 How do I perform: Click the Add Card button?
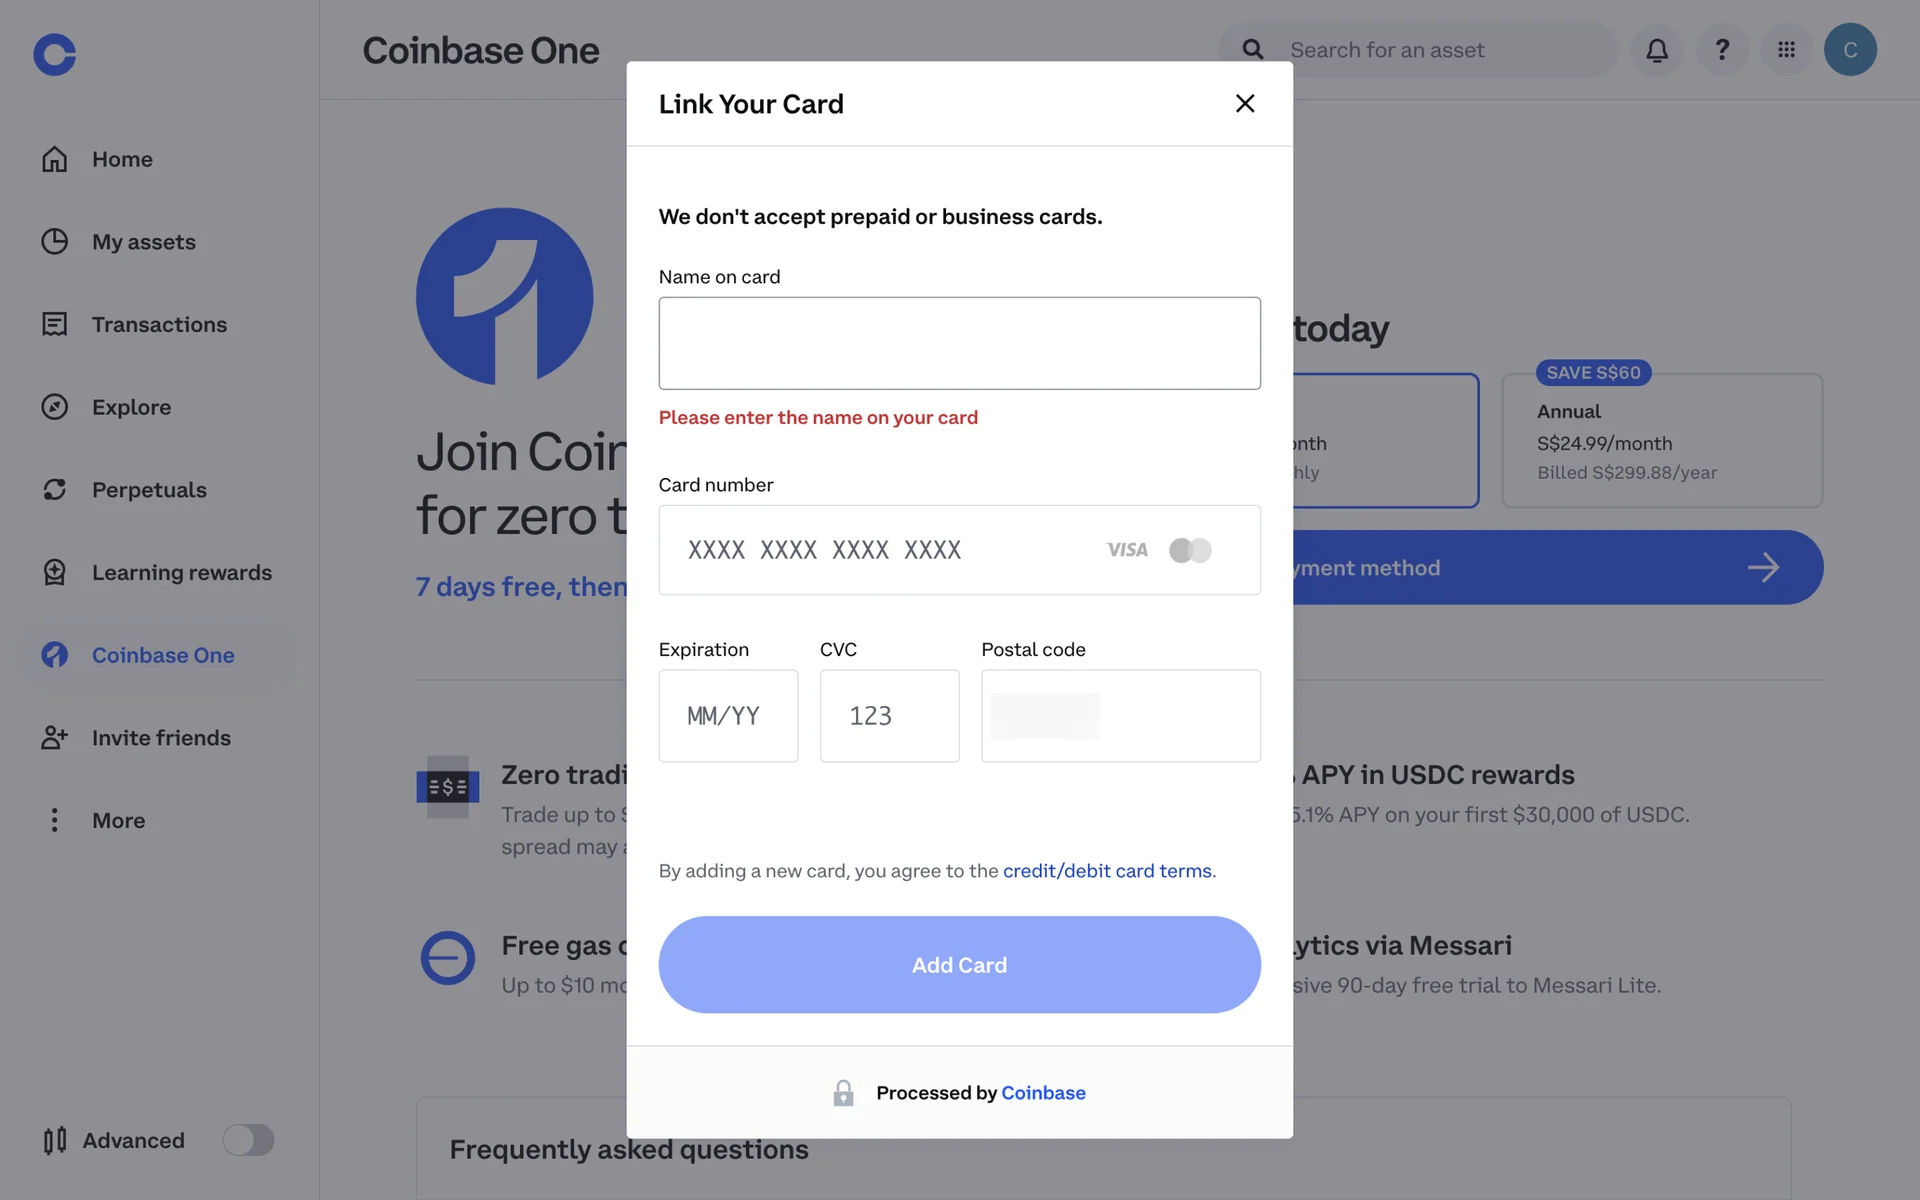960,965
